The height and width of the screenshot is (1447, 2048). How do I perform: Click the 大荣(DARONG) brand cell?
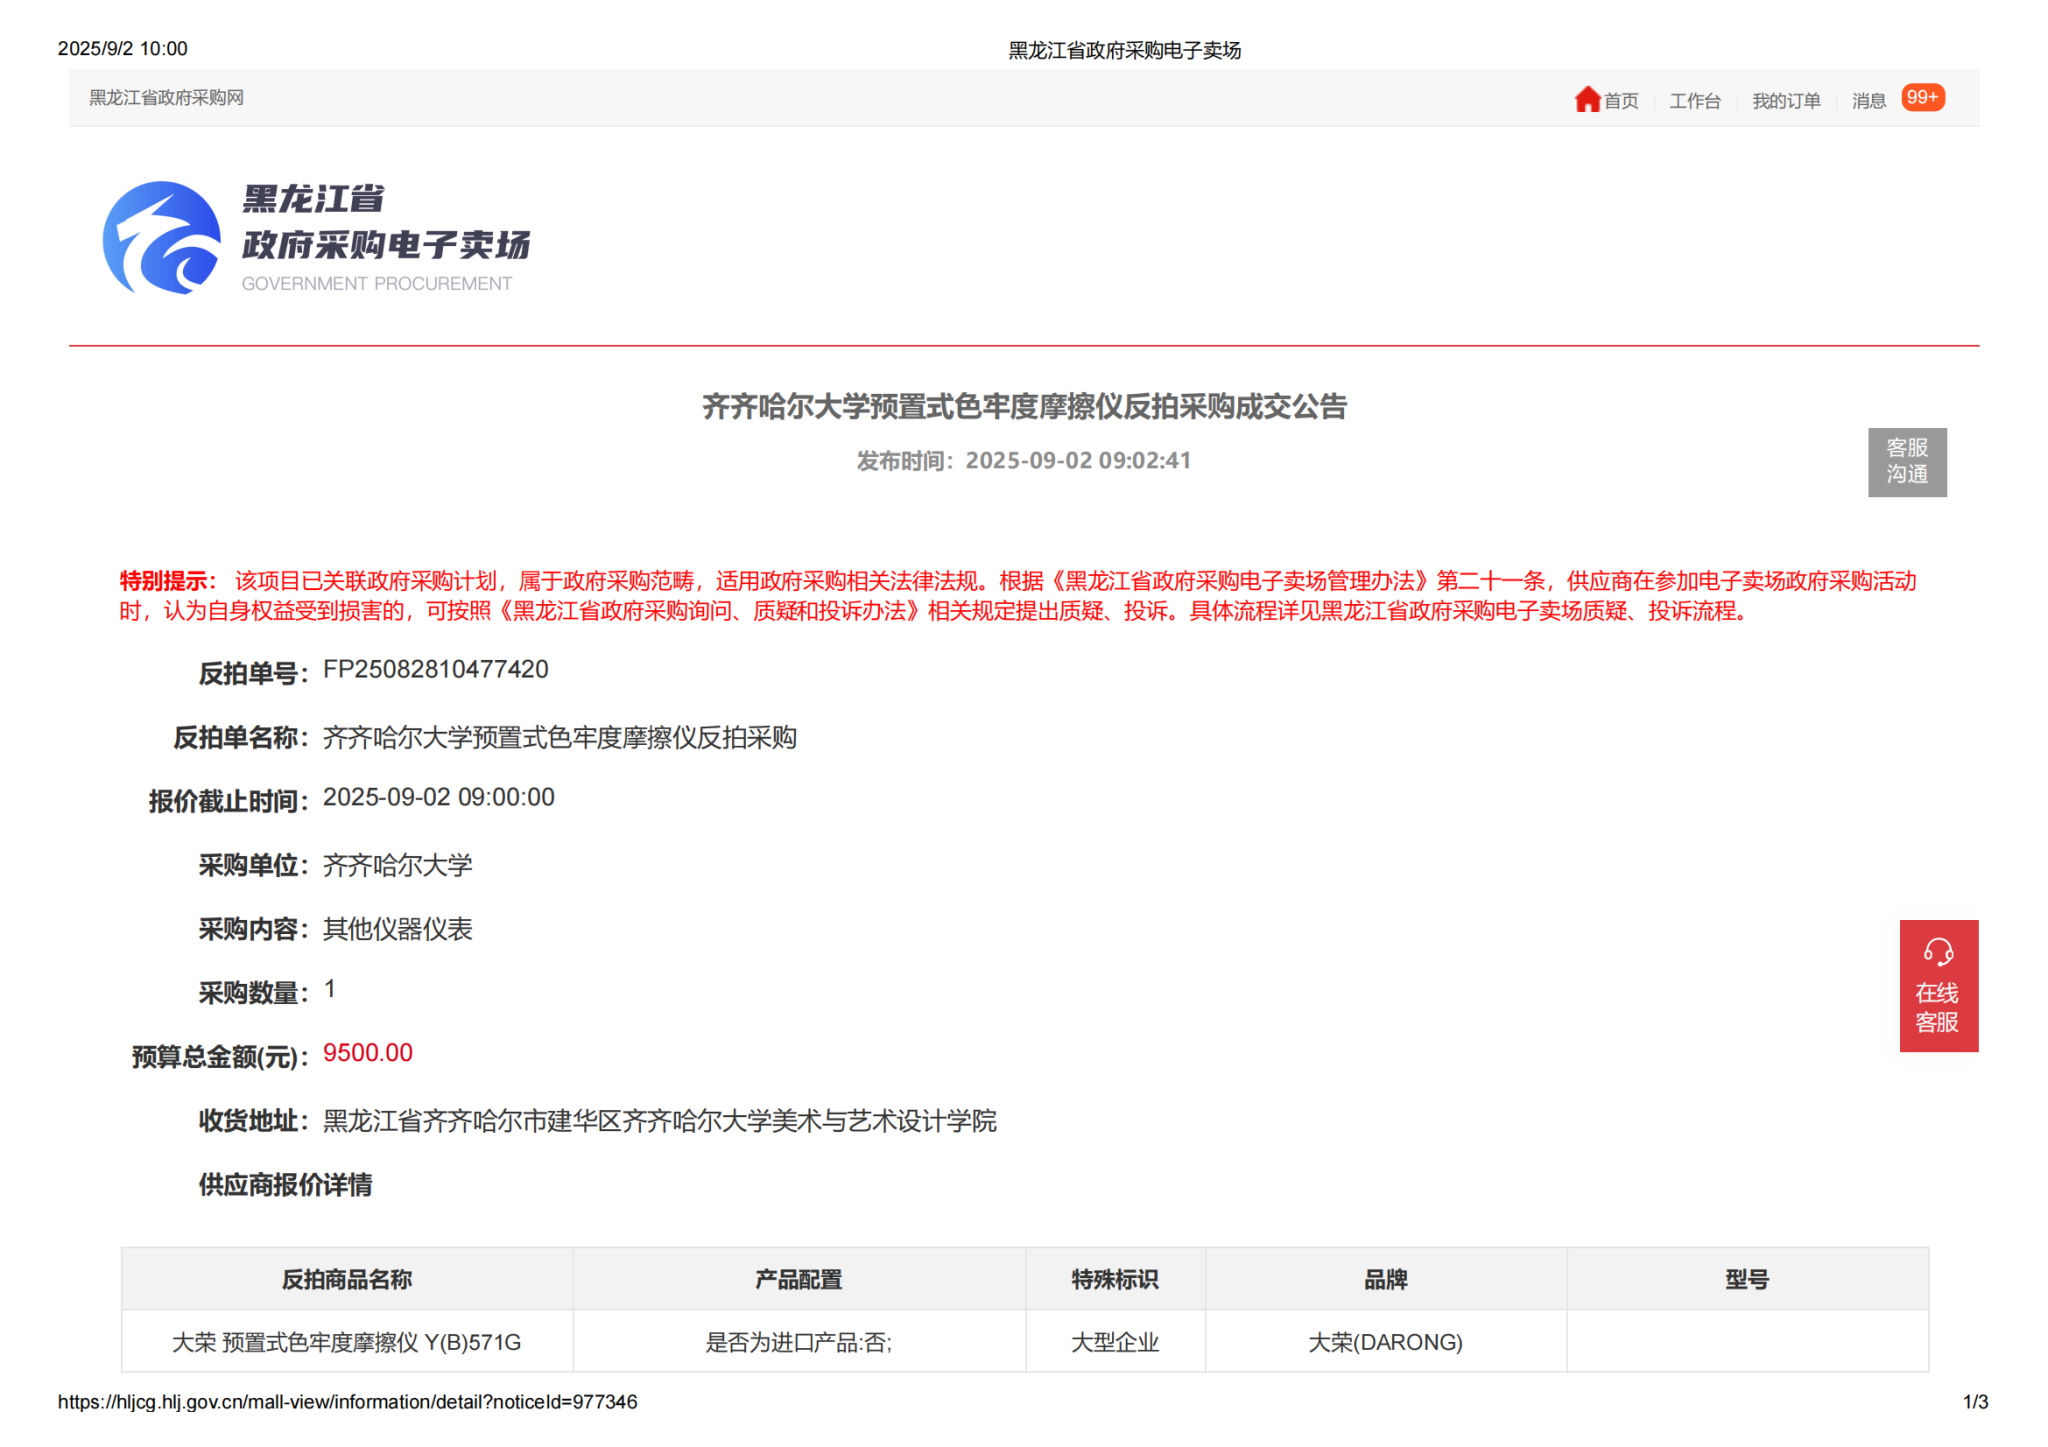coord(1385,1342)
